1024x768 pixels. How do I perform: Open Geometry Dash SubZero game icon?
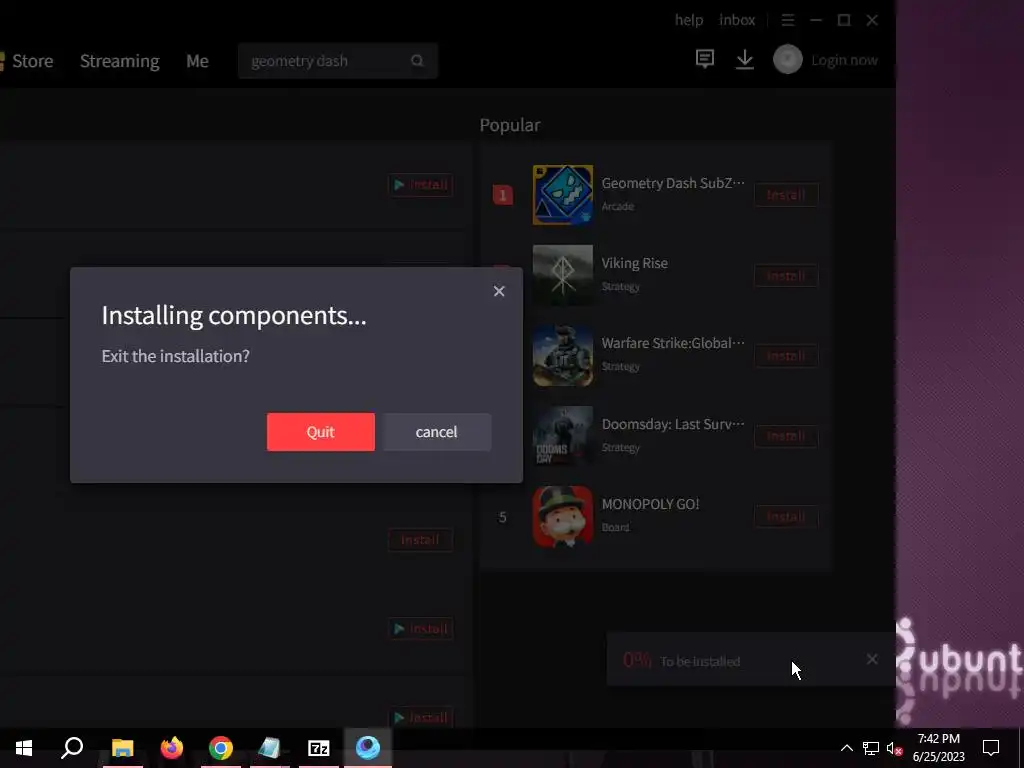point(563,195)
